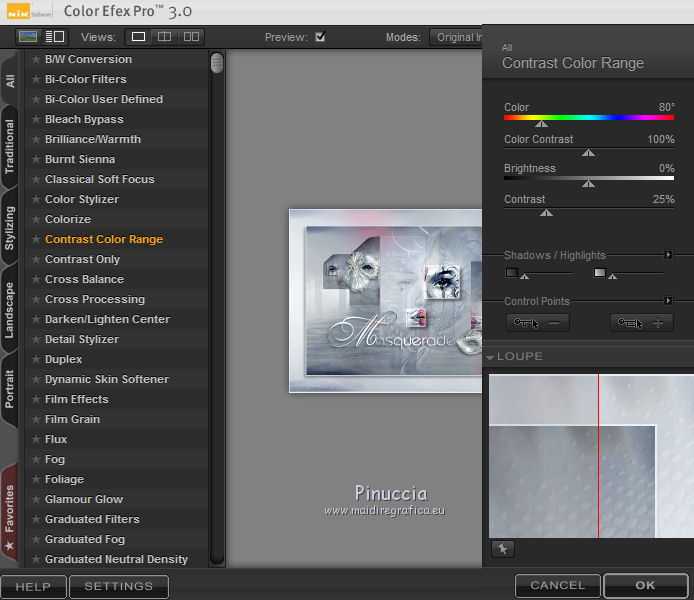Click the loupe pin icon
The width and height of the screenshot is (694, 600).
(502, 548)
